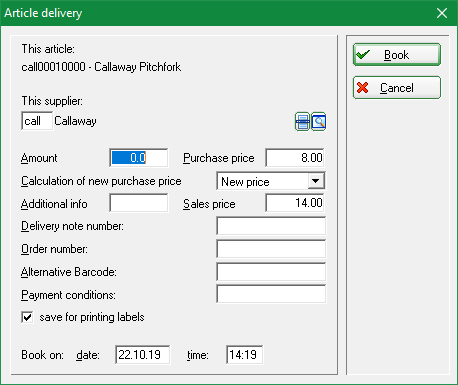Focus the Amount input field
Image resolution: width=458 pixels, height=385 pixels.
(x=139, y=158)
